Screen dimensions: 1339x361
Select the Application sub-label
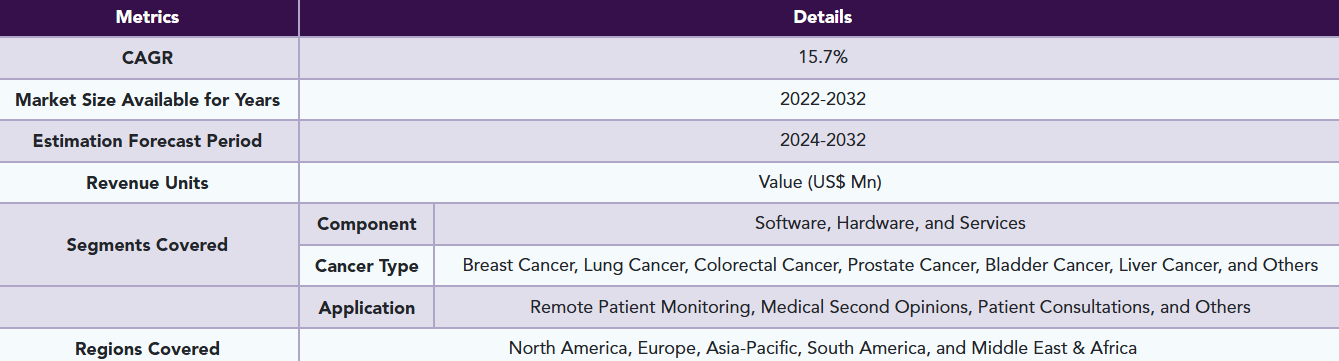tap(366, 308)
